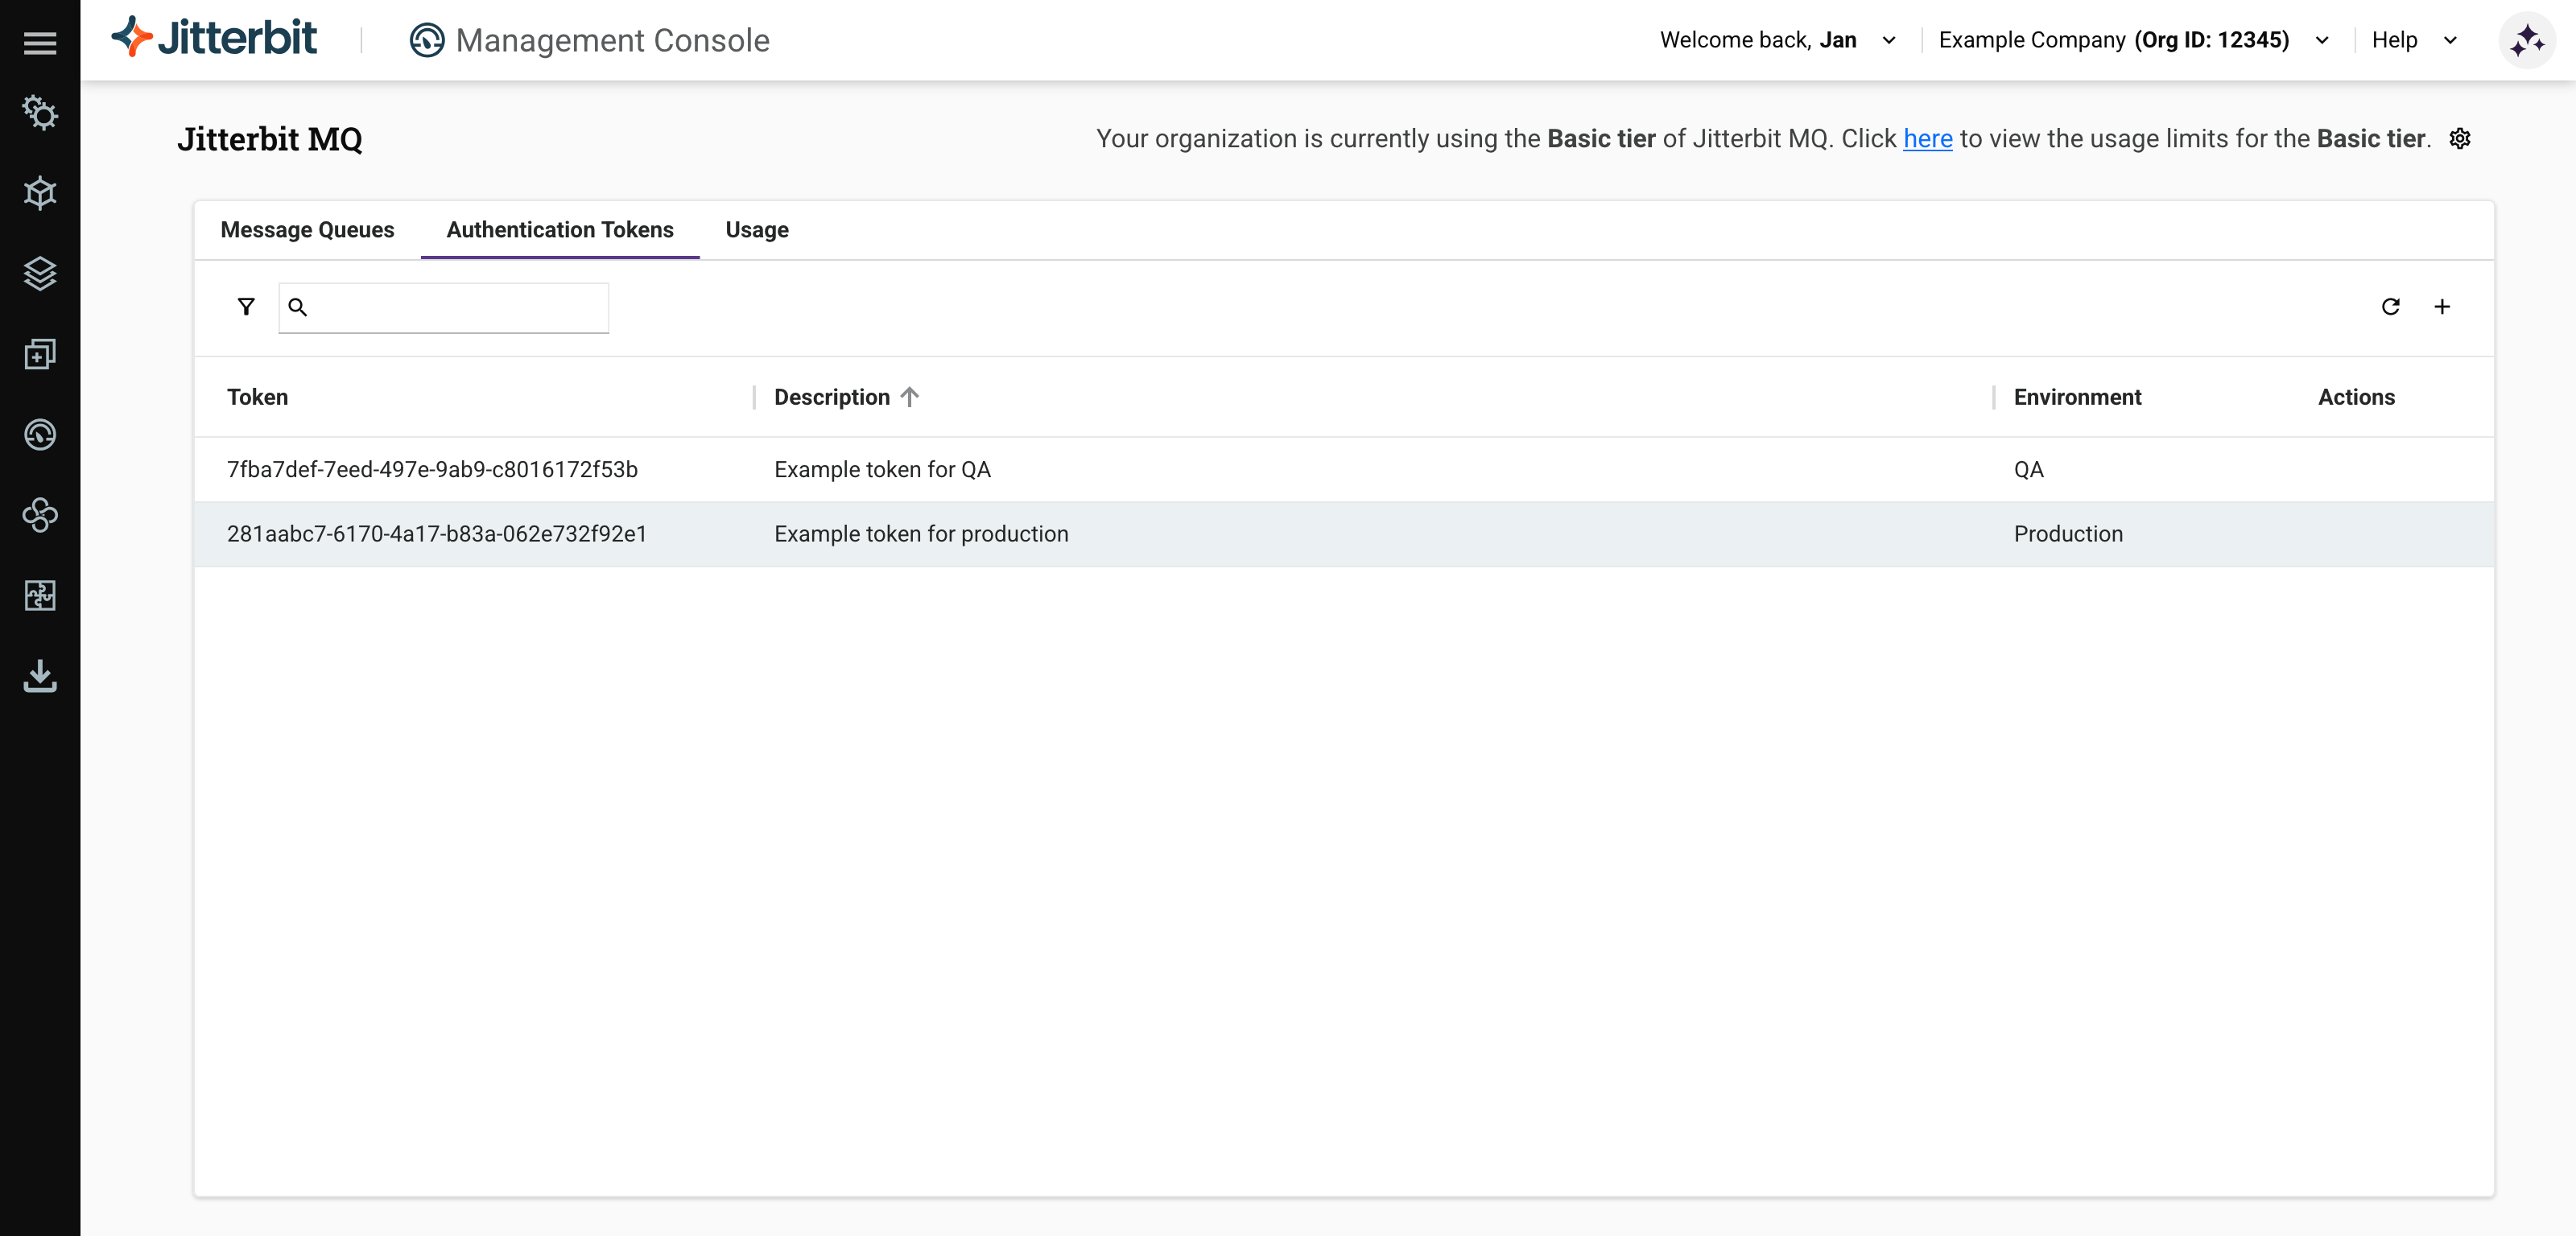Click the here link for usage limits
This screenshot has height=1236, width=2576.
point(1927,139)
